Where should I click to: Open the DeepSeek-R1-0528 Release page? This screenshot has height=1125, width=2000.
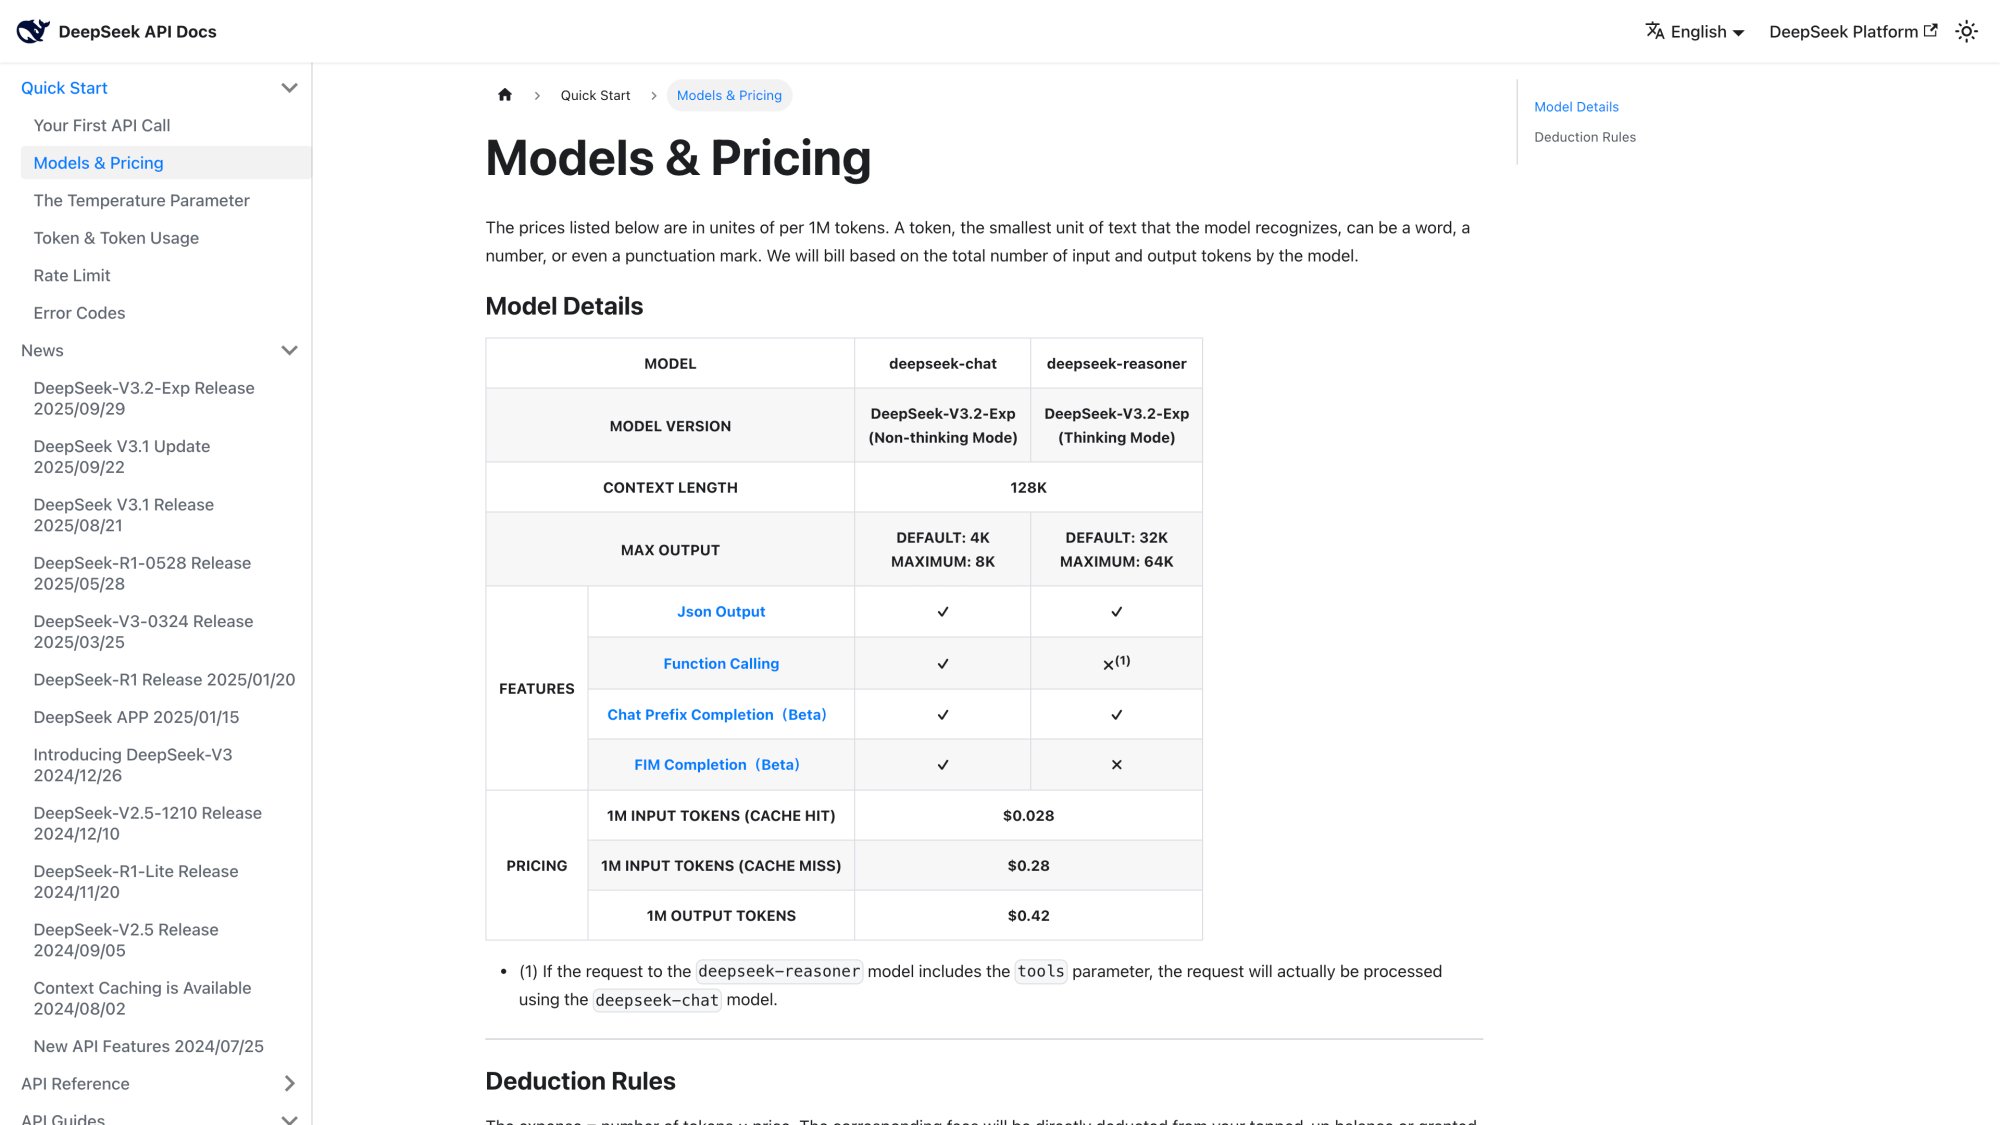point(142,573)
